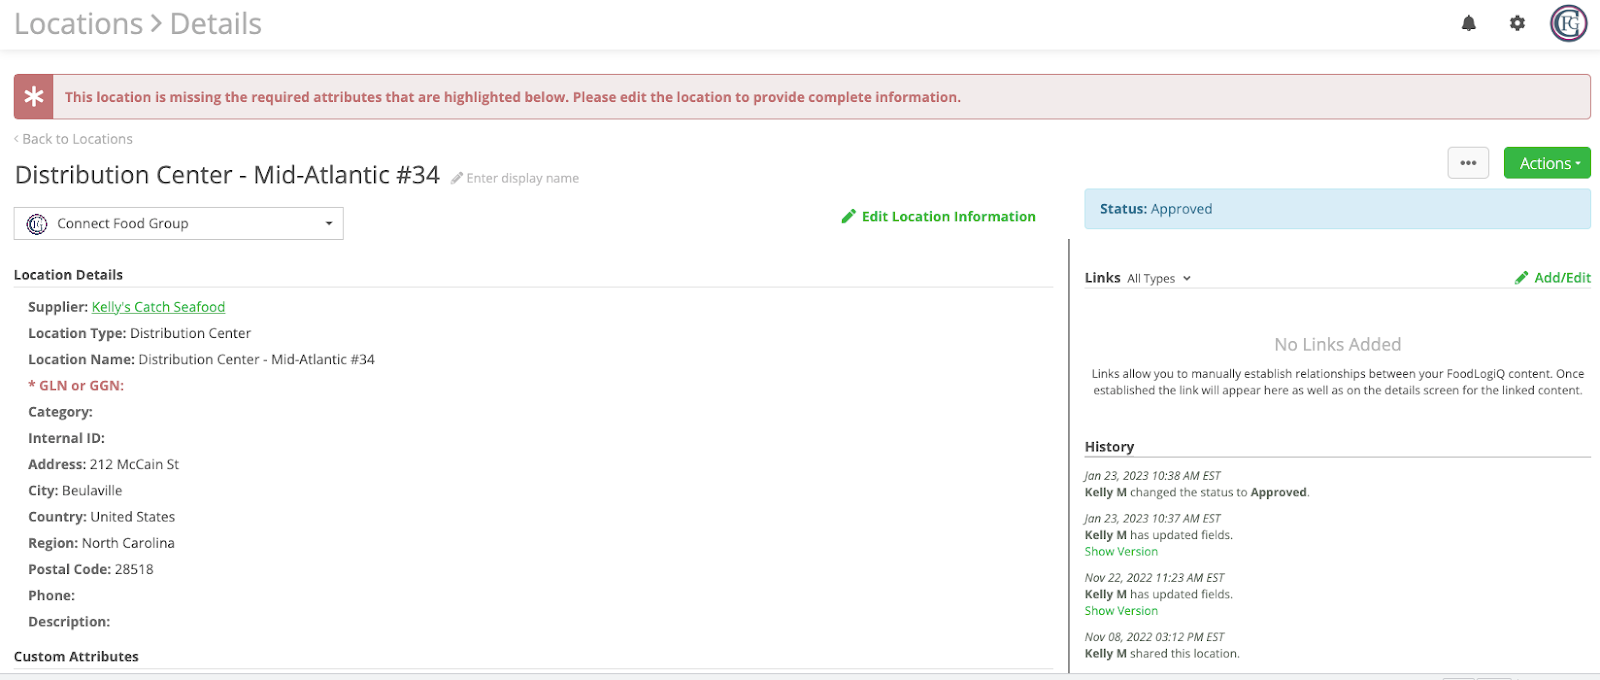Screen dimensions: 1600x680
Task: Click the green pencil Edit Location icon
Action: pyautogui.click(x=848, y=216)
